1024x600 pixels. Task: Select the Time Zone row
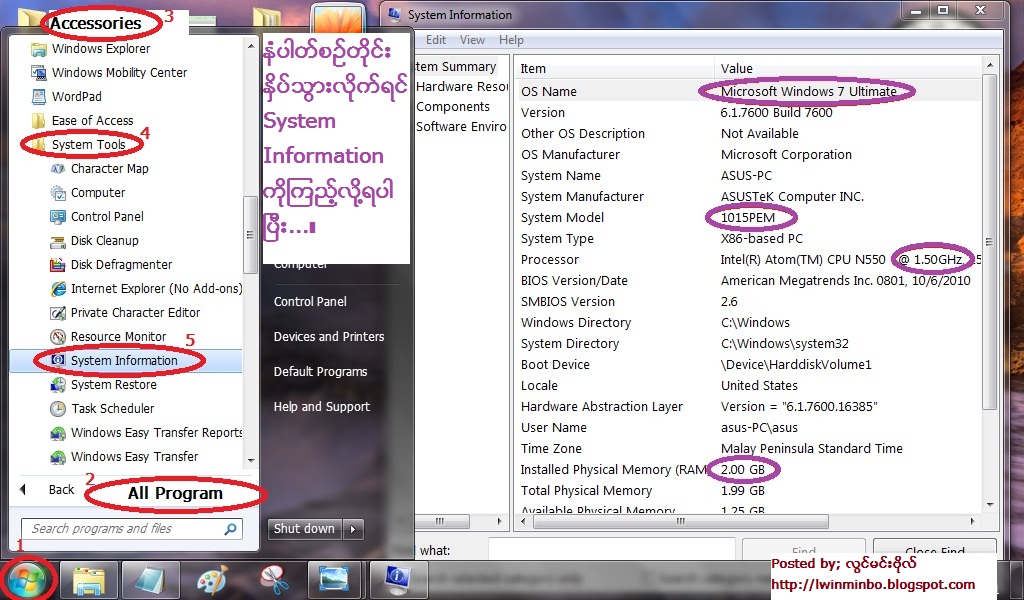tap(748, 449)
